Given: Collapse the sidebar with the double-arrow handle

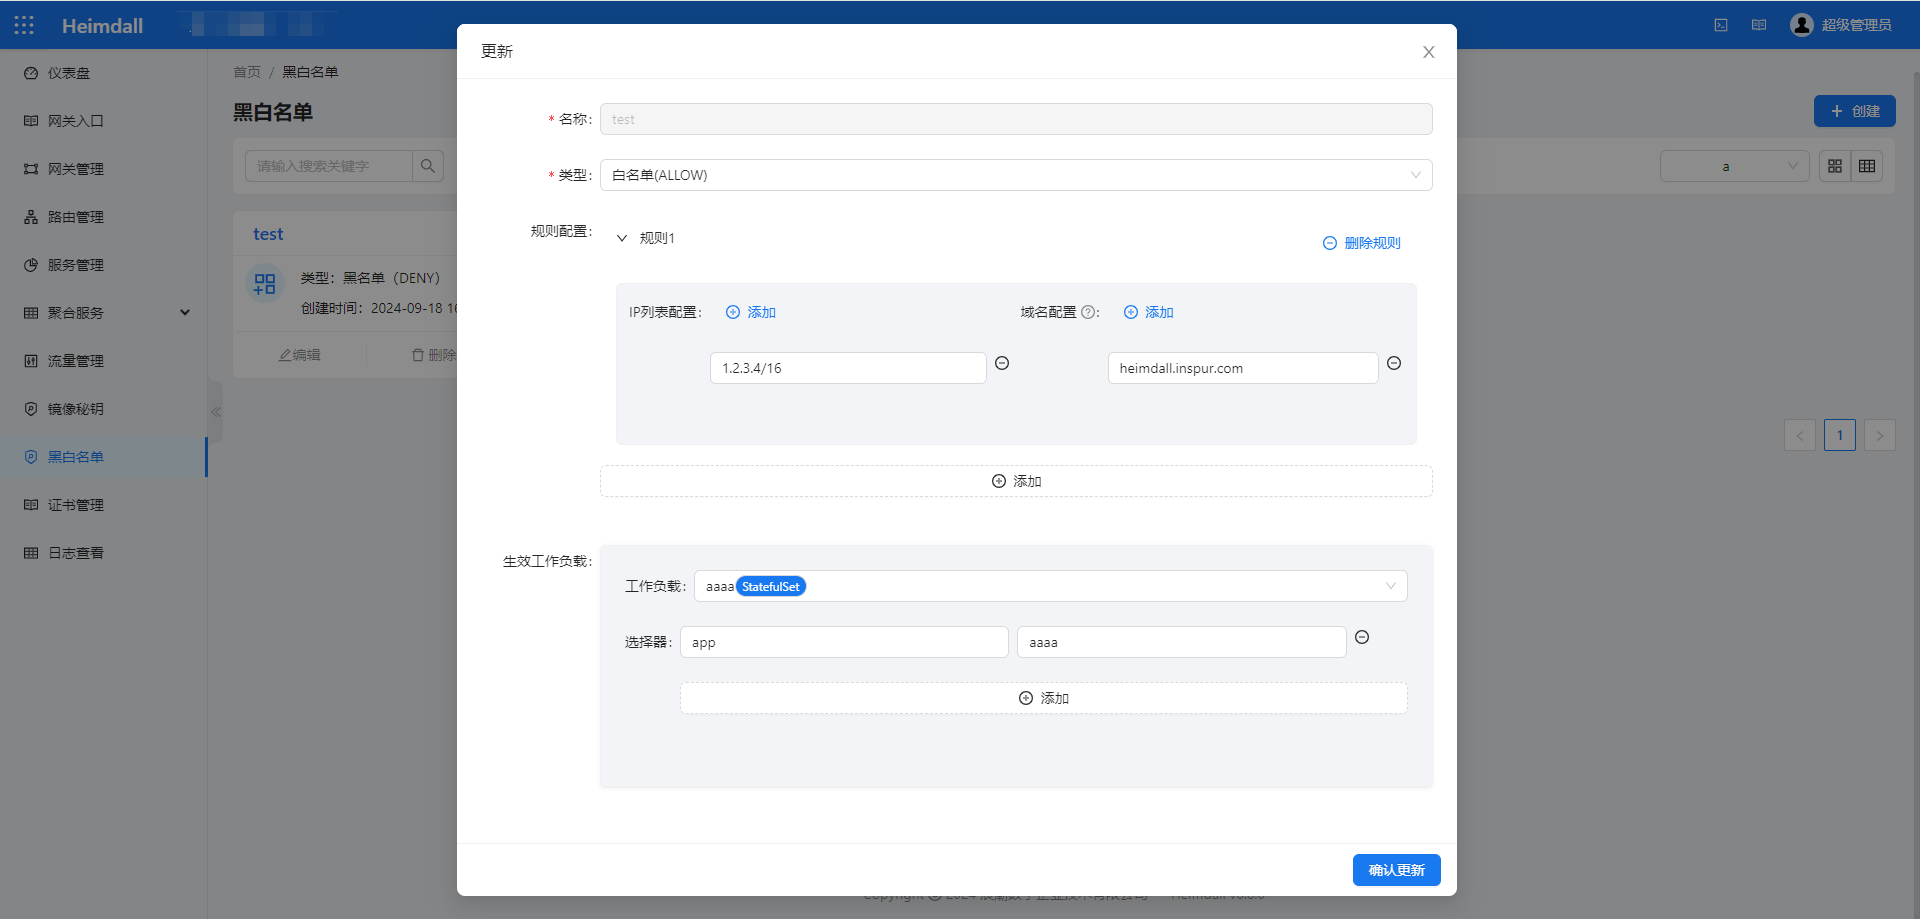Looking at the screenshot, I should click(x=215, y=412).
